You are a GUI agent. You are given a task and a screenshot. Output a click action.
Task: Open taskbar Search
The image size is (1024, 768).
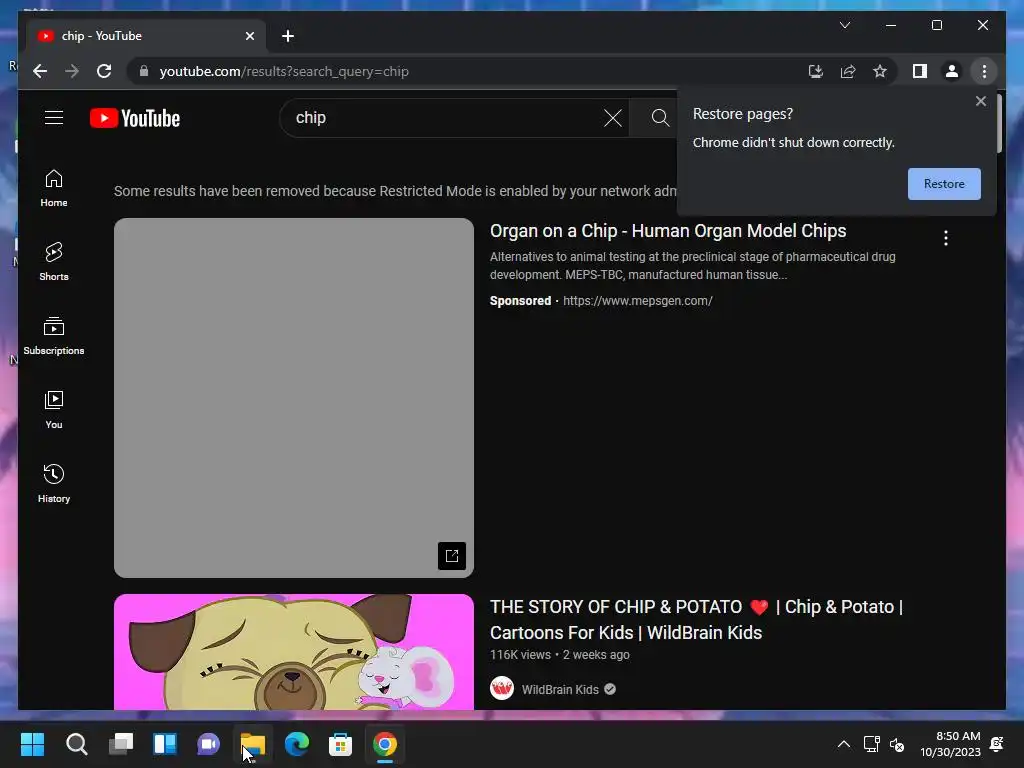76,744
